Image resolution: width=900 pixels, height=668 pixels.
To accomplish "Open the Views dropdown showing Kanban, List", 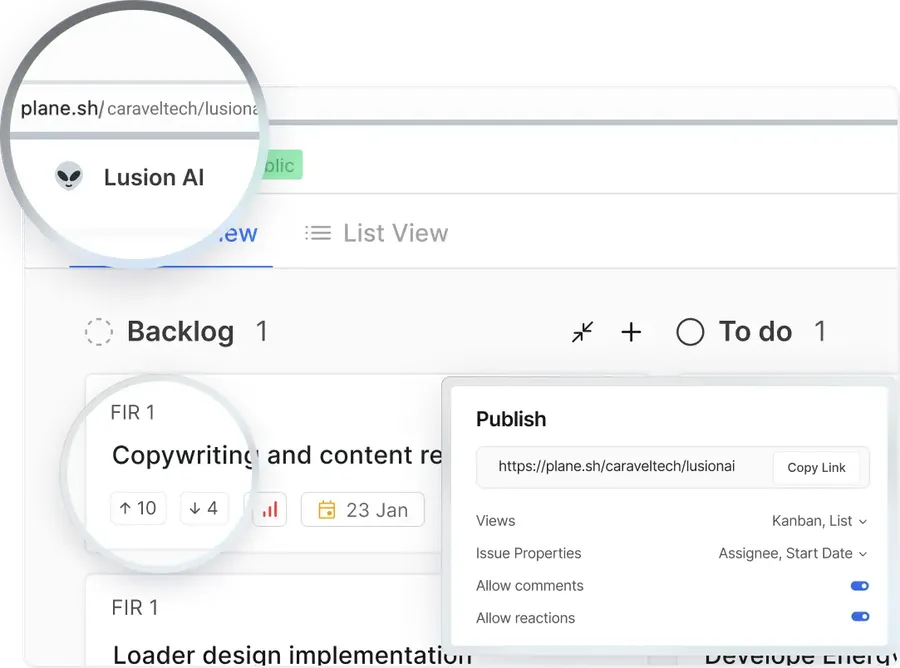I will (x=819, y=521).
